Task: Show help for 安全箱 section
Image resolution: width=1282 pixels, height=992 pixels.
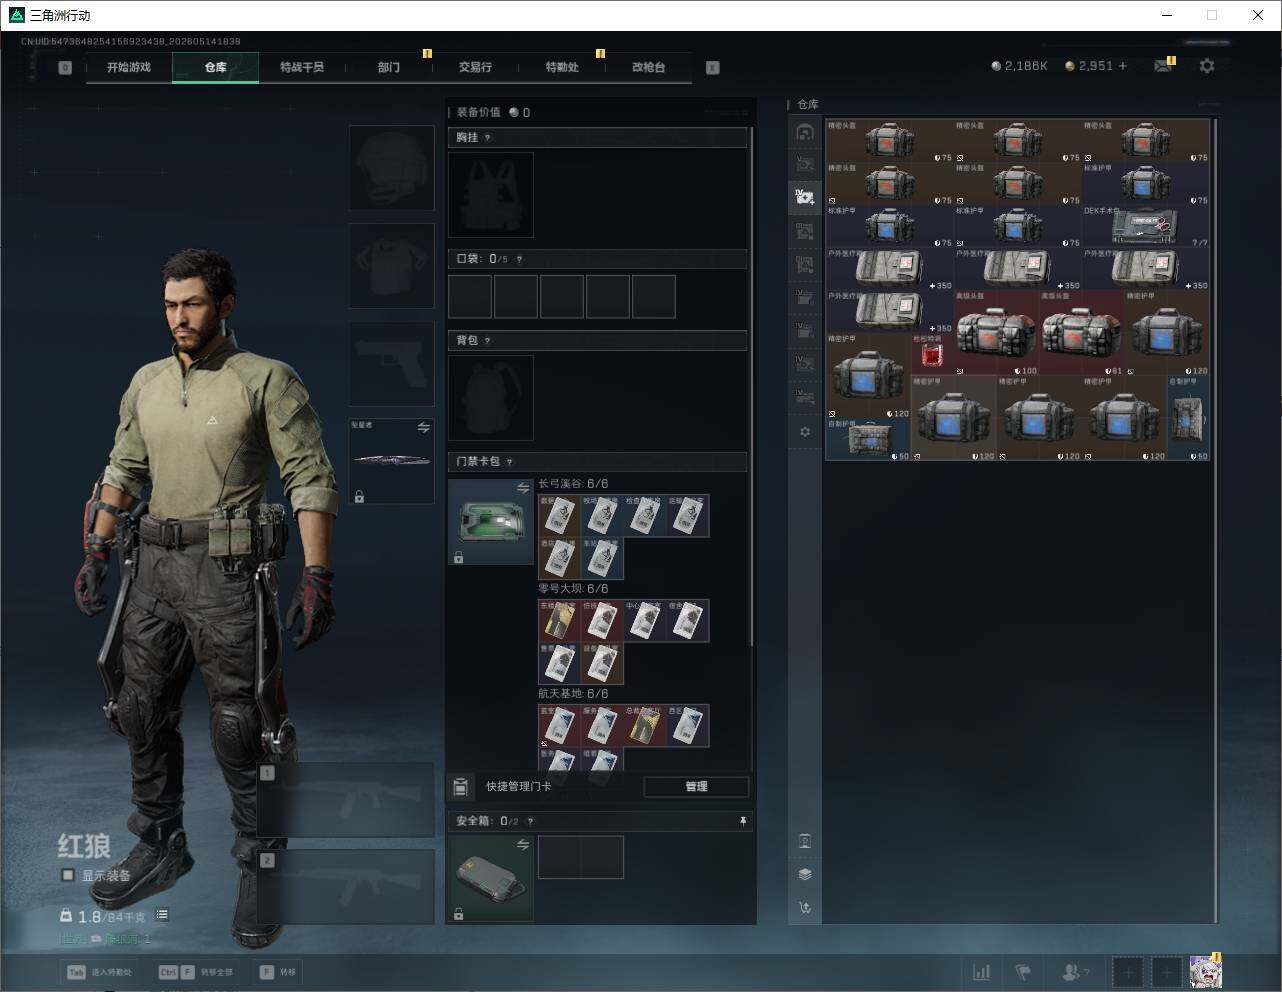Action: [x=530, y=822]
